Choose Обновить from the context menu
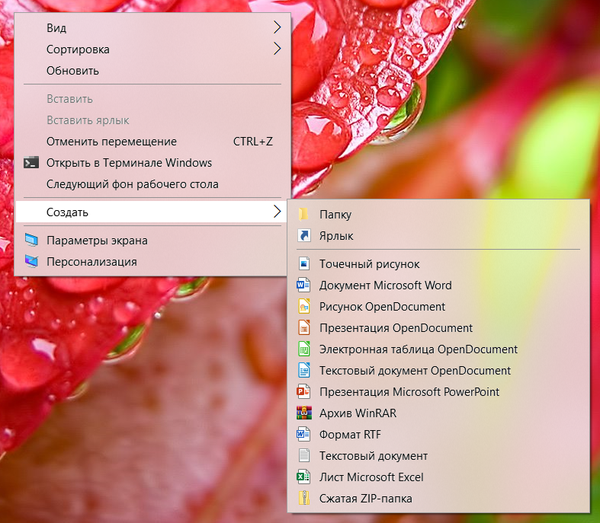600x523 pixels. [x=72, y=71]
